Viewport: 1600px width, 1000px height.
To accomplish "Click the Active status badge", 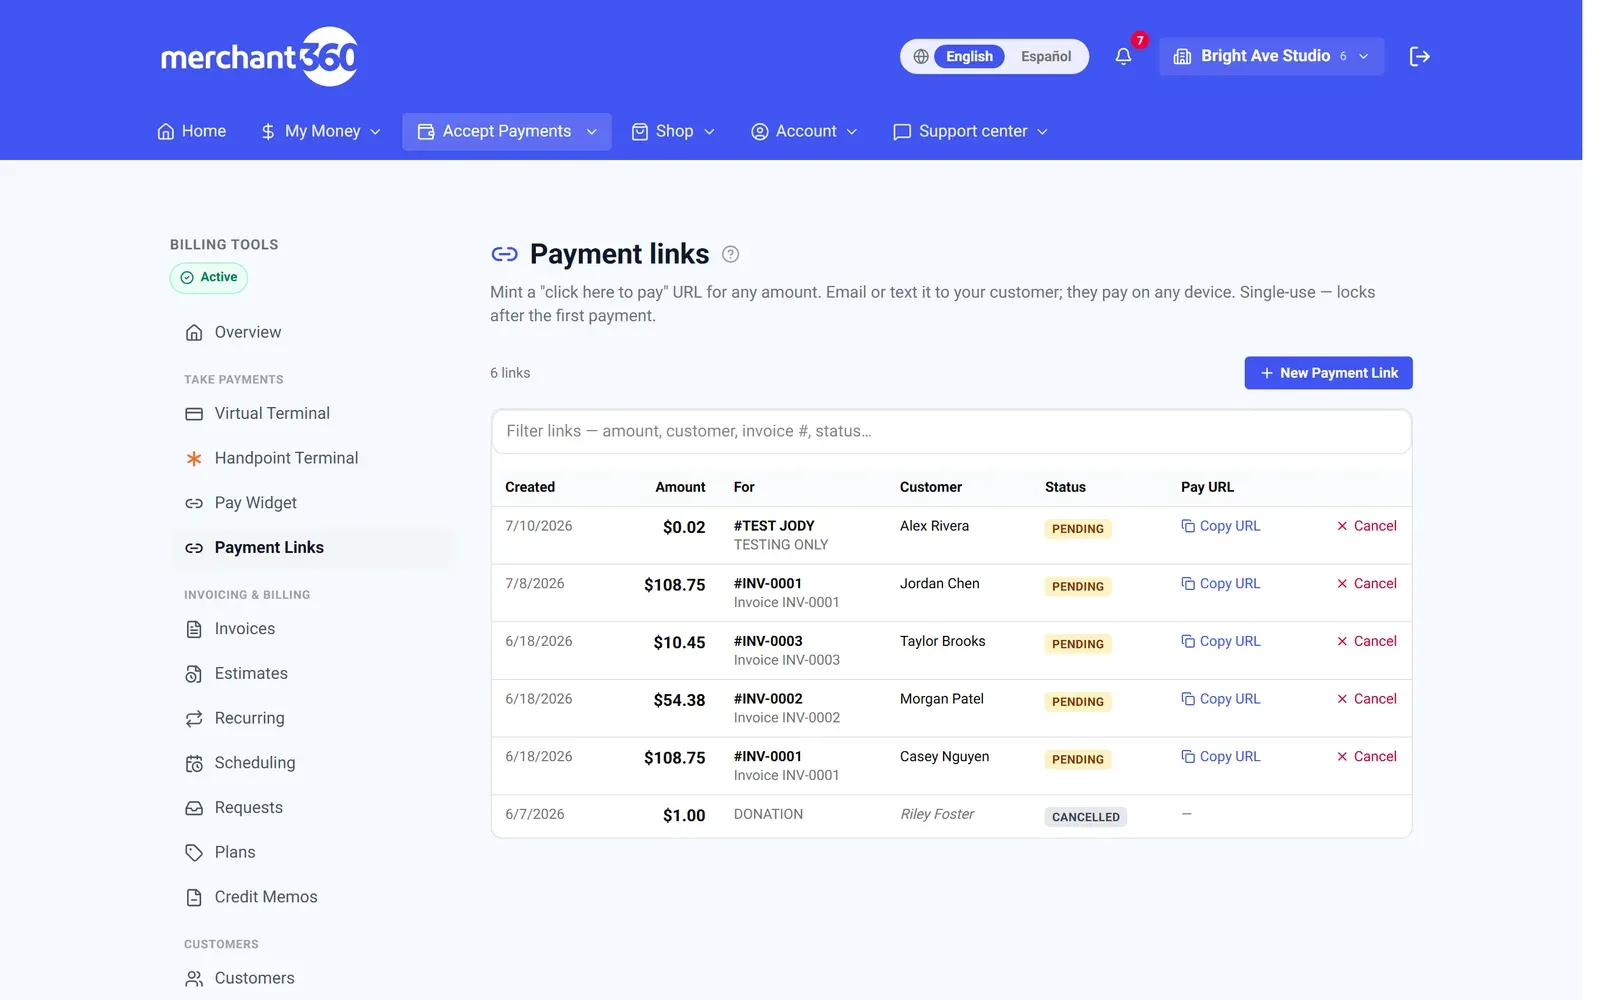I will (x=209, y=278).
